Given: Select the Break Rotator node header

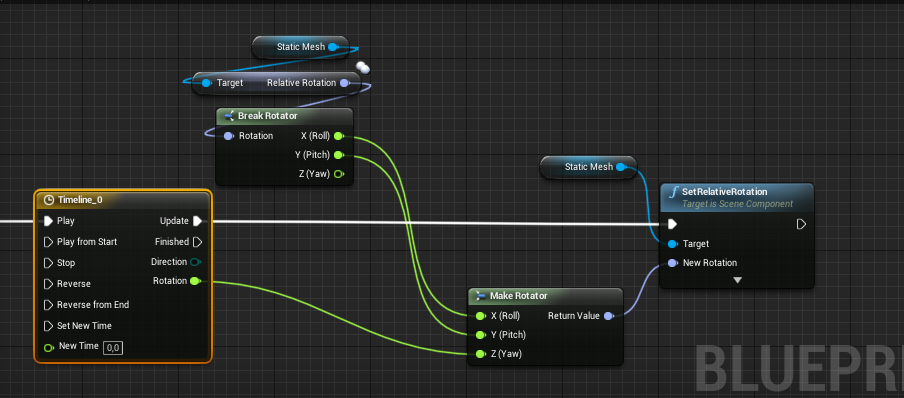Looking at the screenshot, I should [x=284, y=116].
